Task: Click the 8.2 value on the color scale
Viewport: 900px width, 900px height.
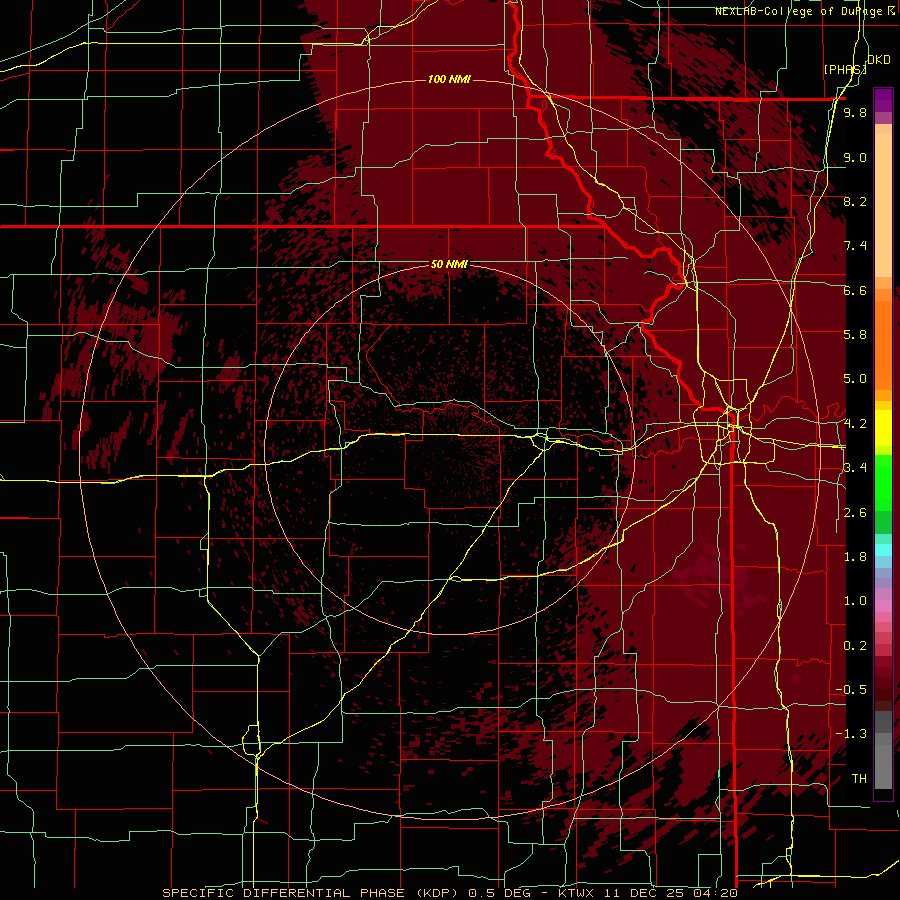Action: pyautogui.click(x=855, y=201)
